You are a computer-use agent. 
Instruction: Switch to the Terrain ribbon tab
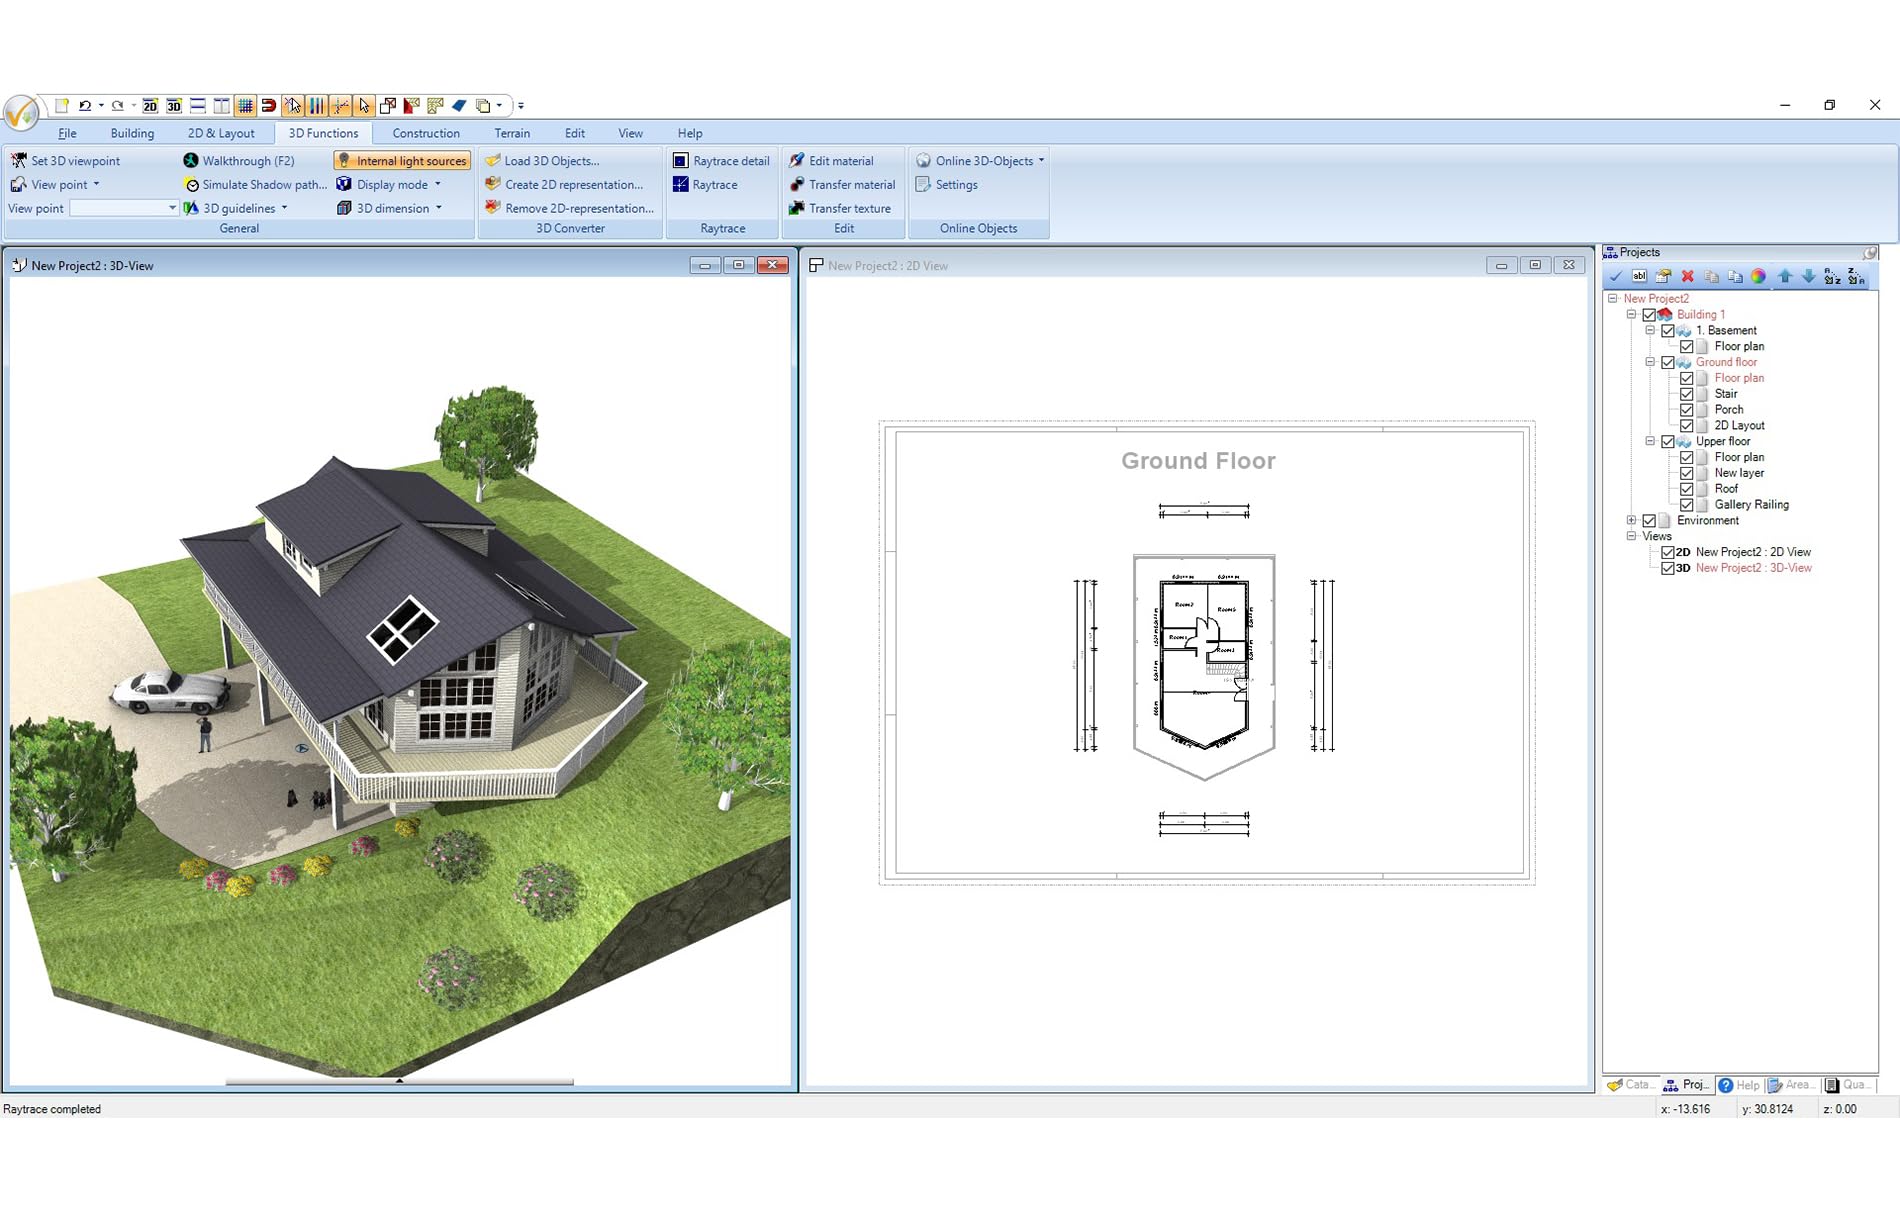pyautogui.click(x=512, y=133)
